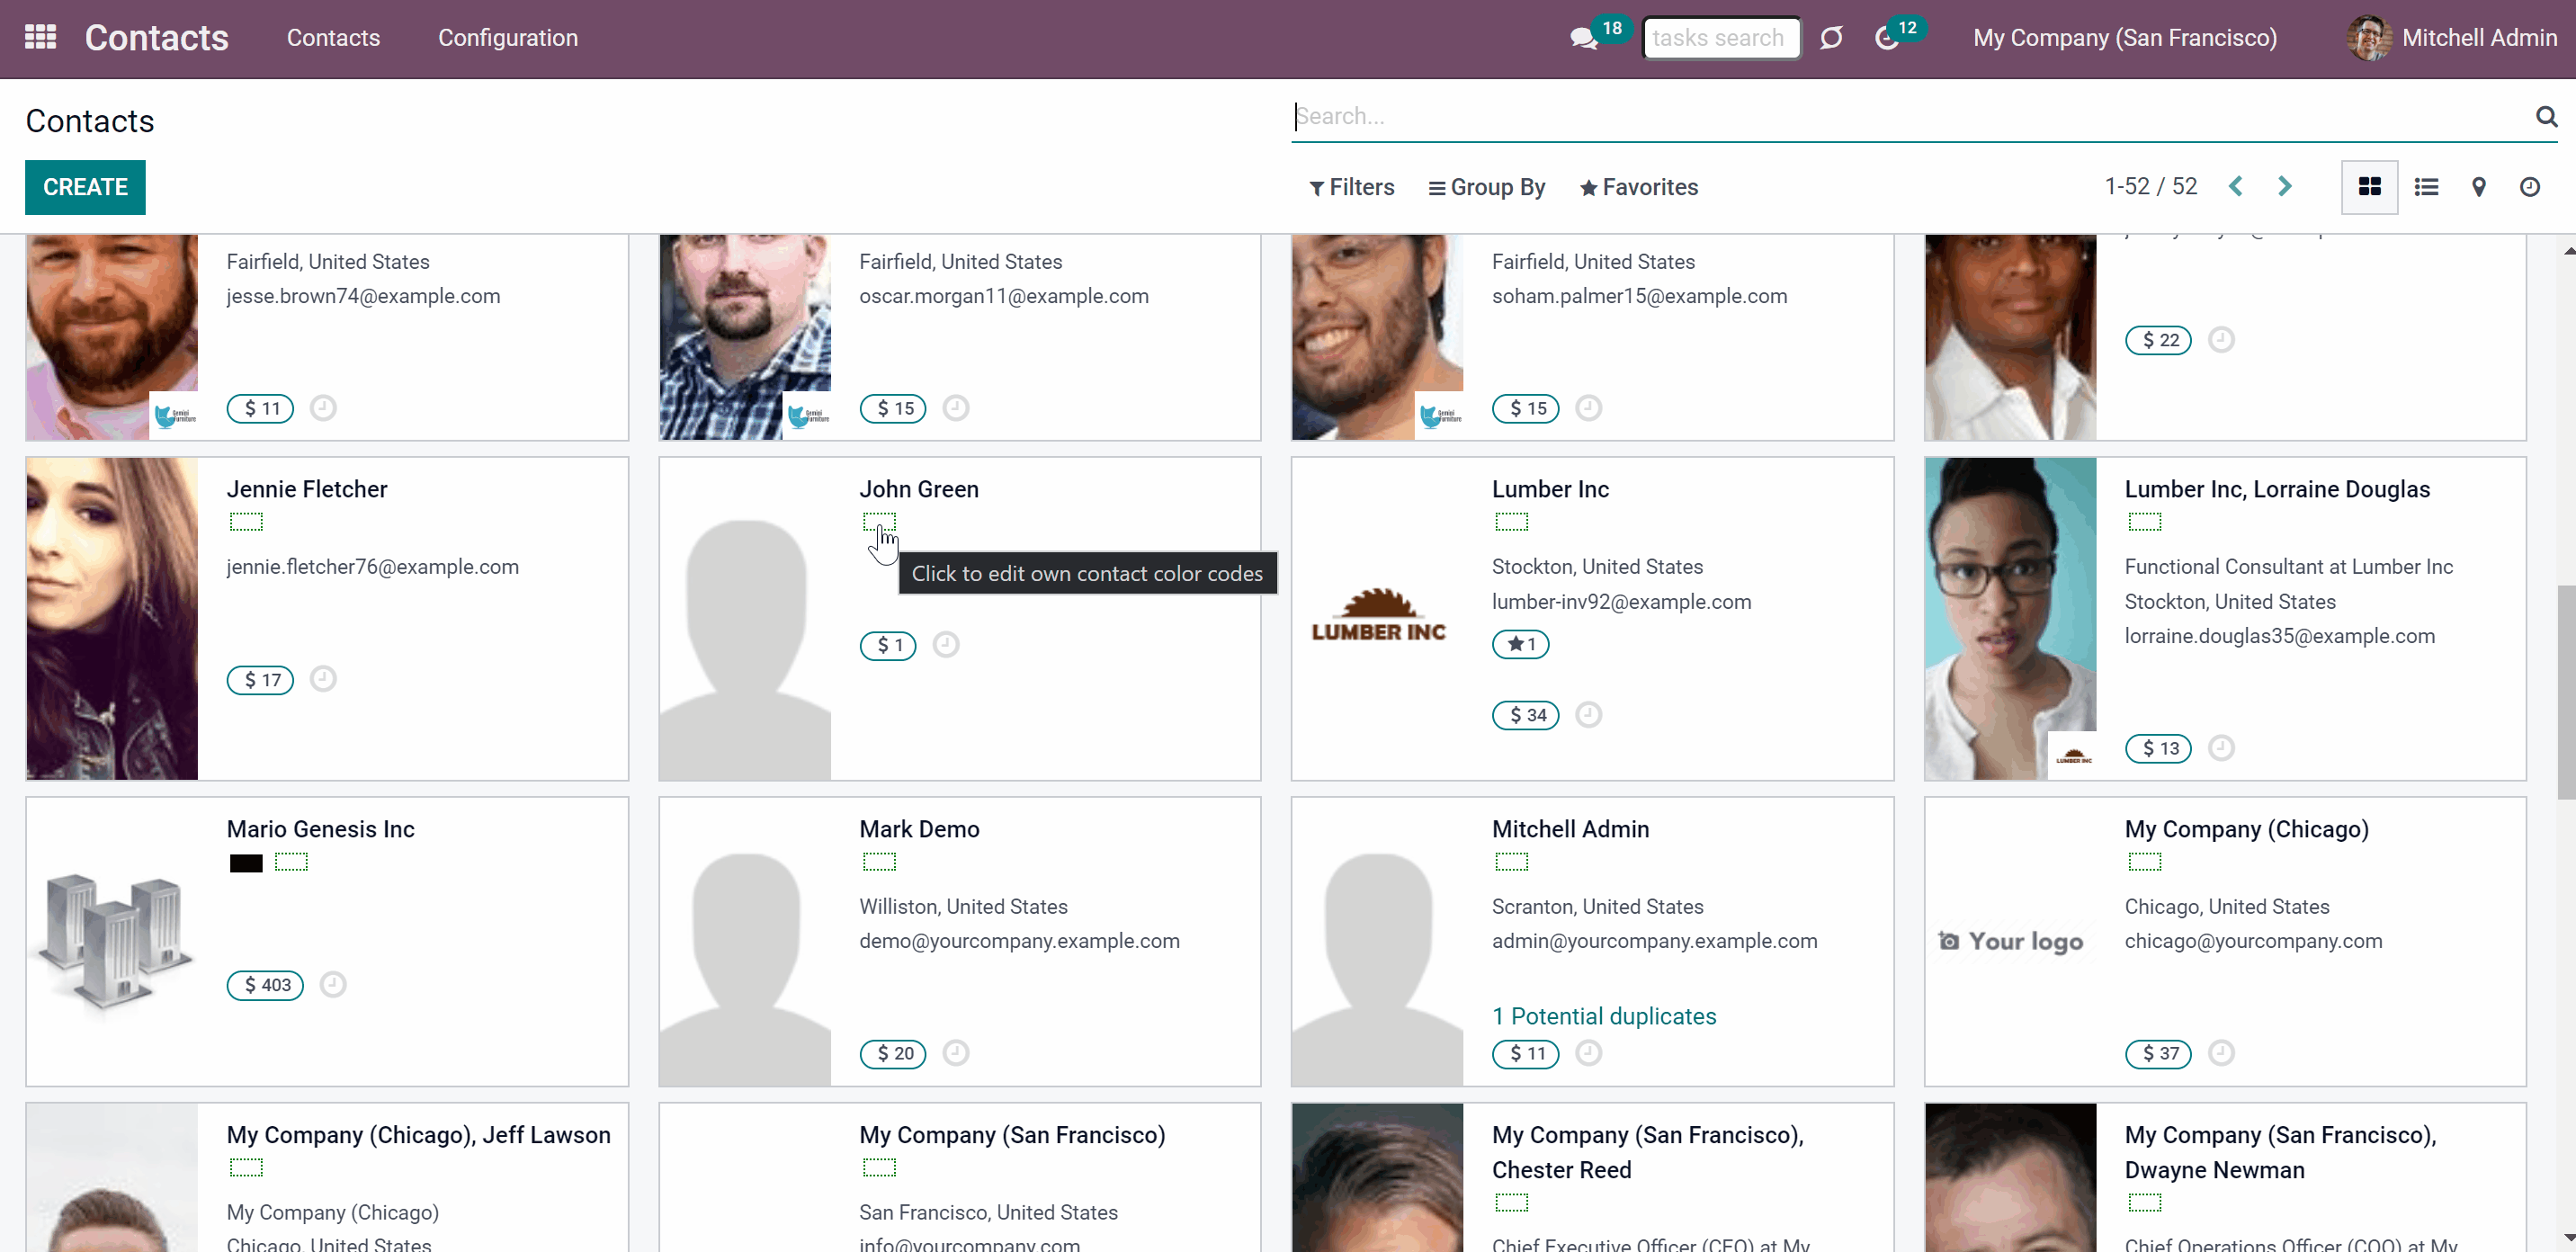Open the Favorites dropdown
The image size is (2576, 1252).
click(x=1639, y=187)
